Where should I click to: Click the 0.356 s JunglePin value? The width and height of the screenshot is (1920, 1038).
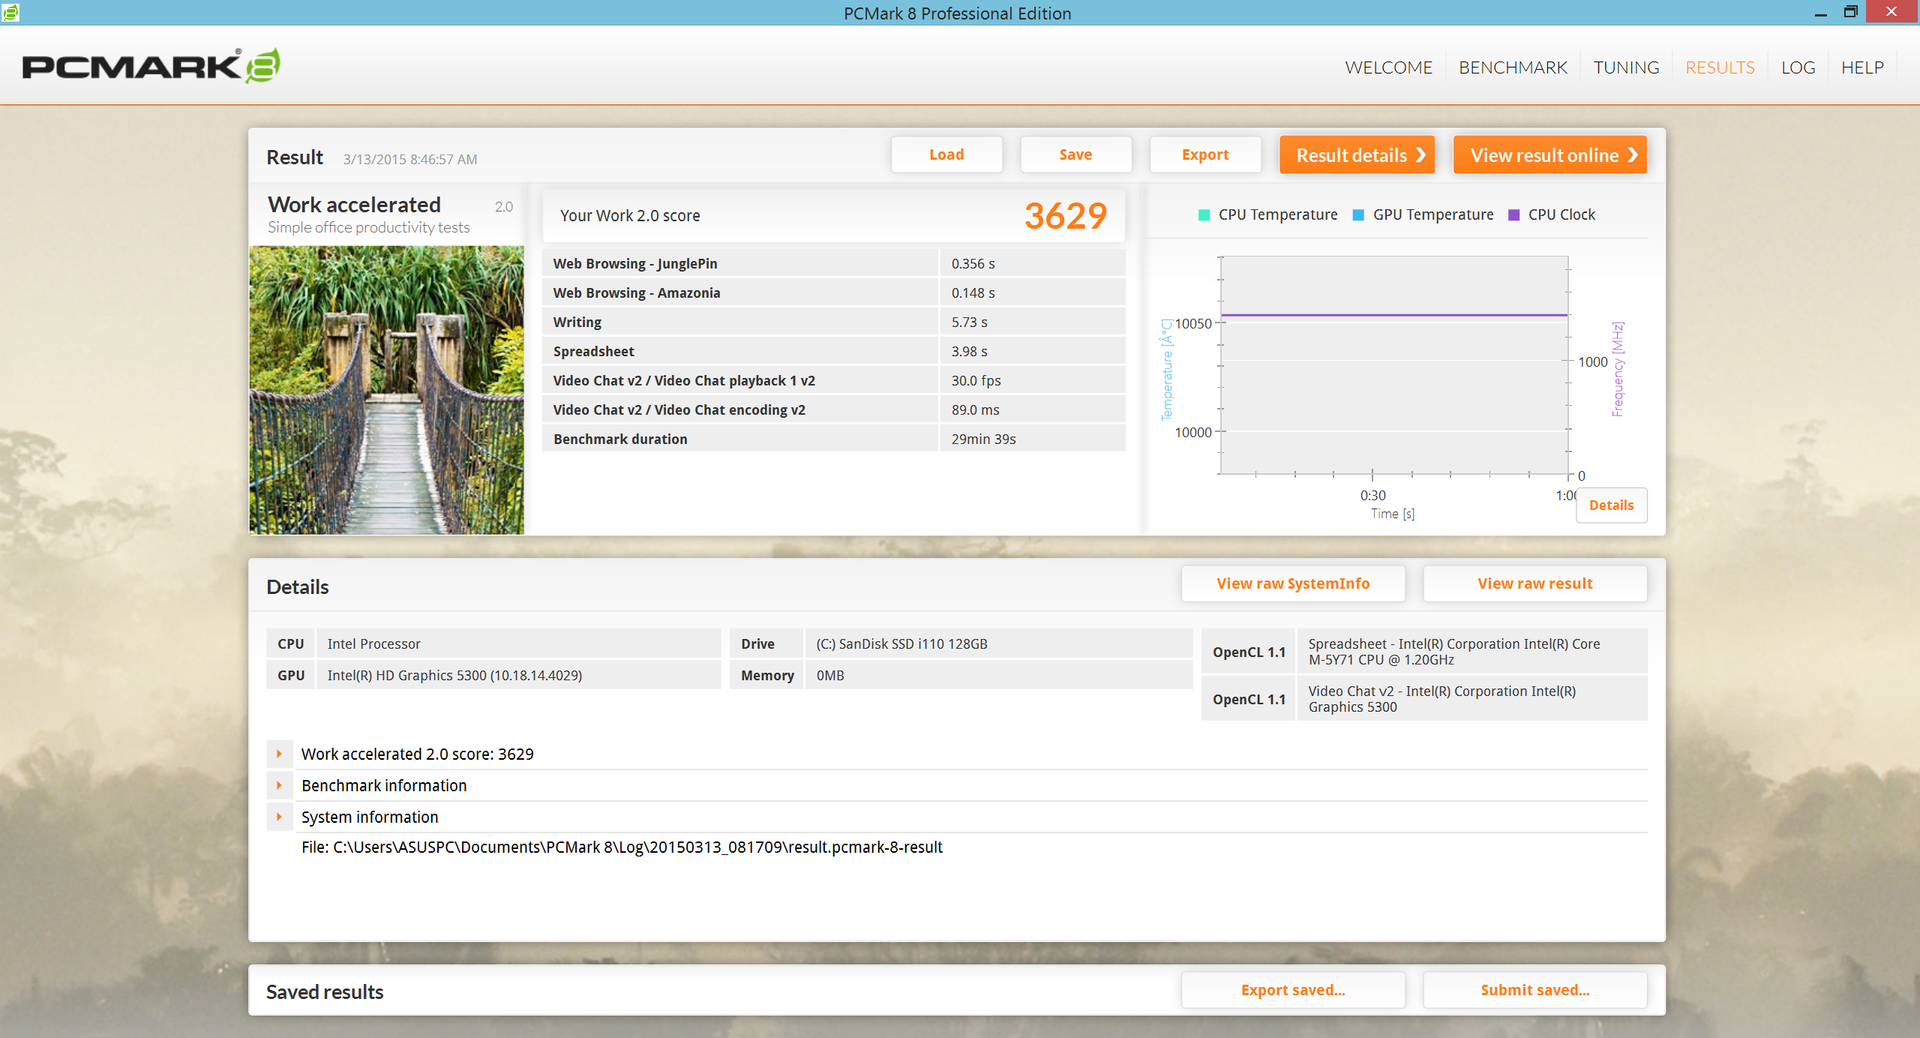point(973,264)
